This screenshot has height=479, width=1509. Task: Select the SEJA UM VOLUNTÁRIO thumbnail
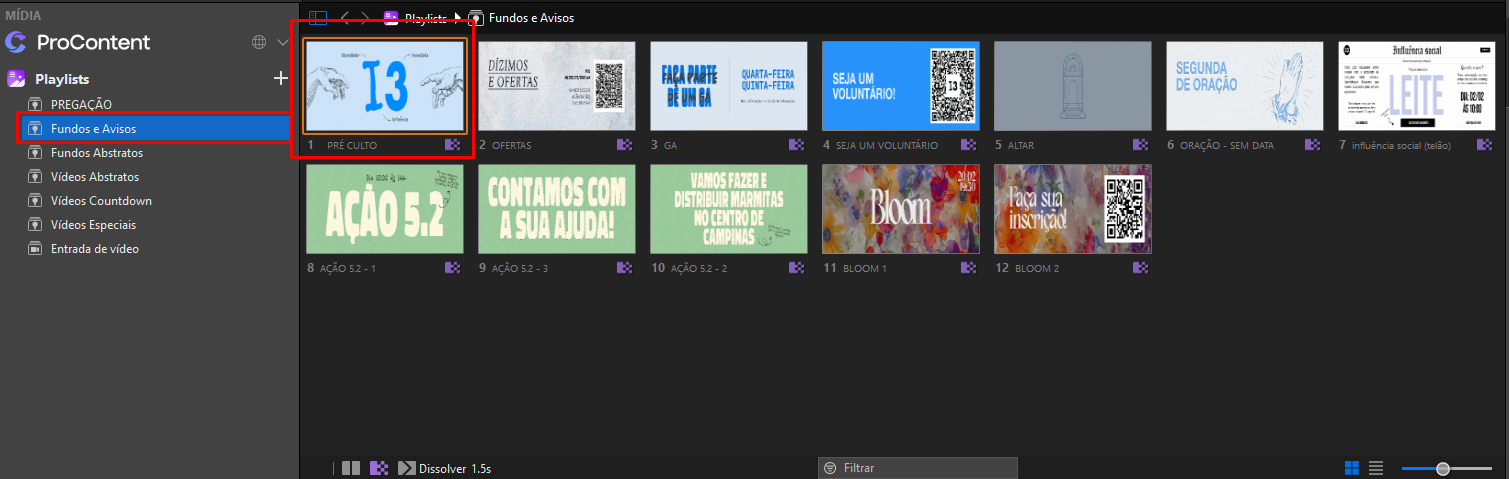pyautogui.click(x=901, y=86)
